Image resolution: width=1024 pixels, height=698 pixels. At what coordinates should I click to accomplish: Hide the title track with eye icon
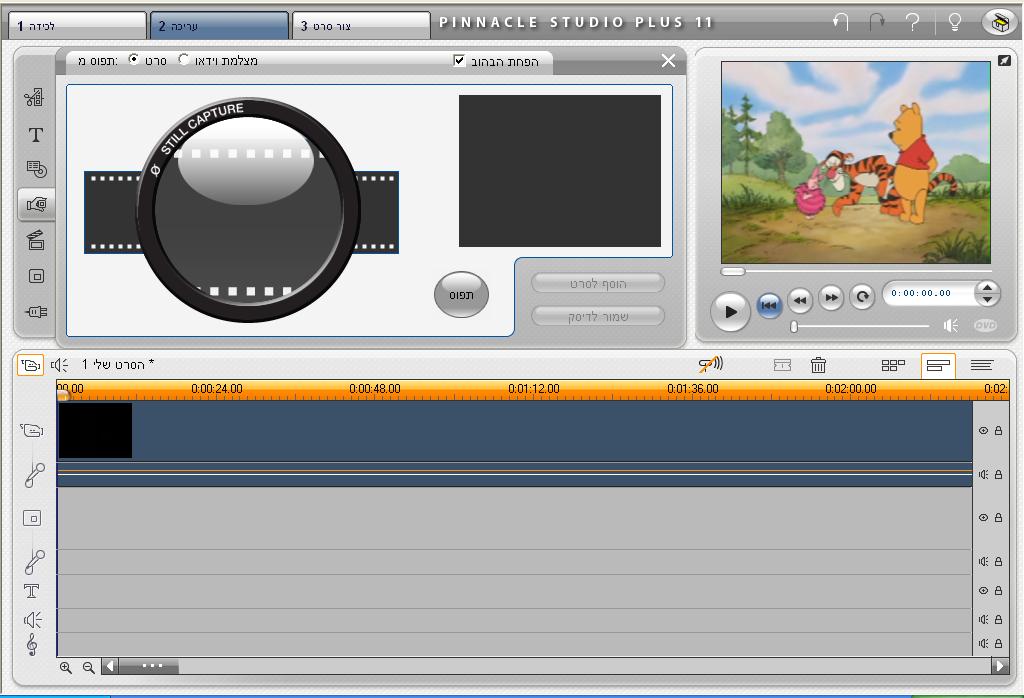click(984, 590)
